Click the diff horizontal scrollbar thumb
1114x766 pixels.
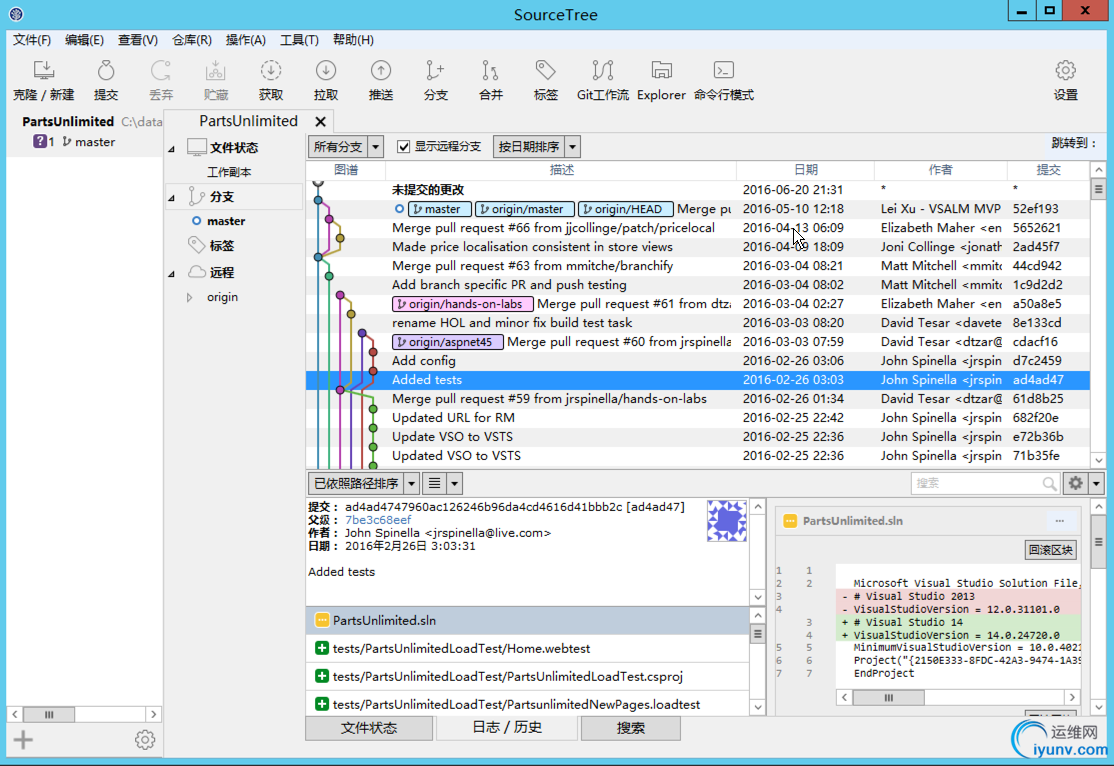(888, 698)
